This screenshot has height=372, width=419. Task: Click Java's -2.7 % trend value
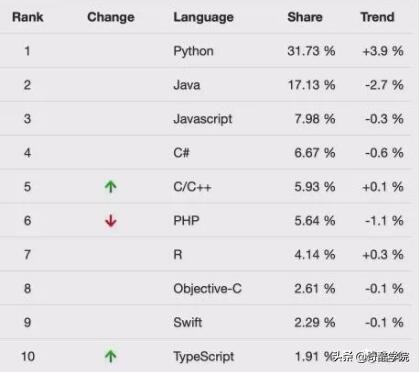click(384, 85)
